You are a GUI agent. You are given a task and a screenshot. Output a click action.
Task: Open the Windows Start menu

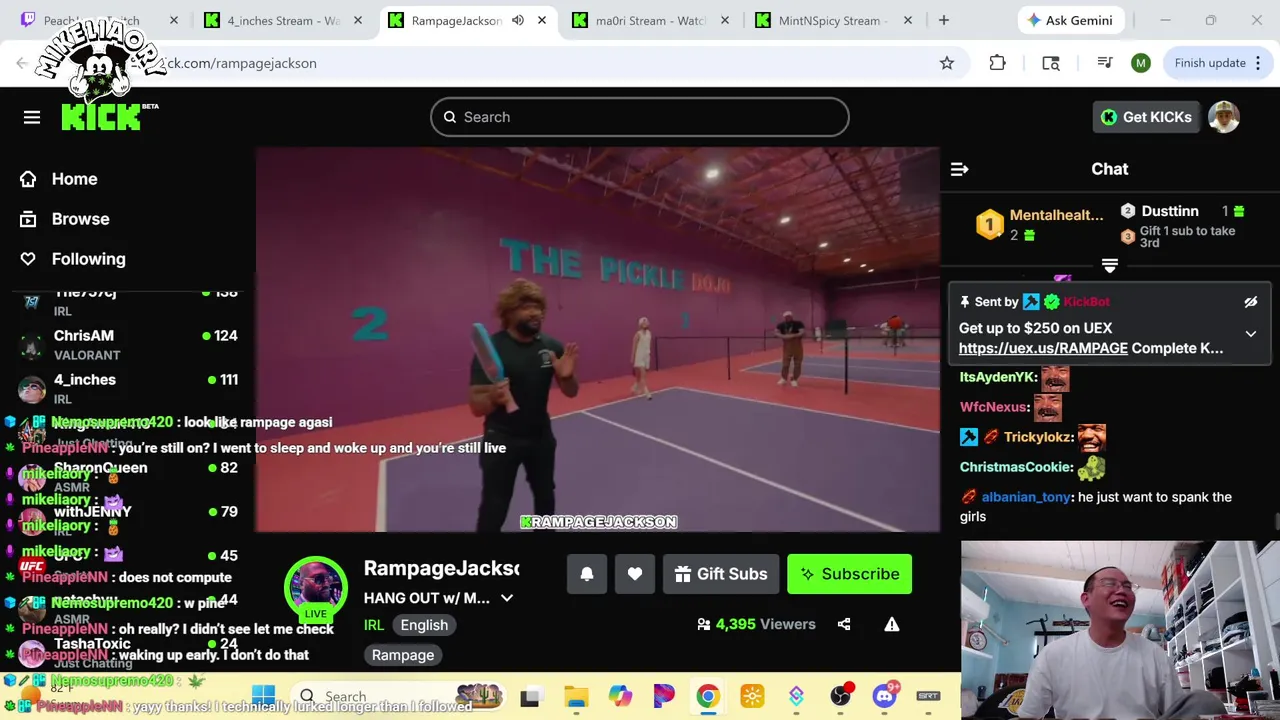(263, 696)
